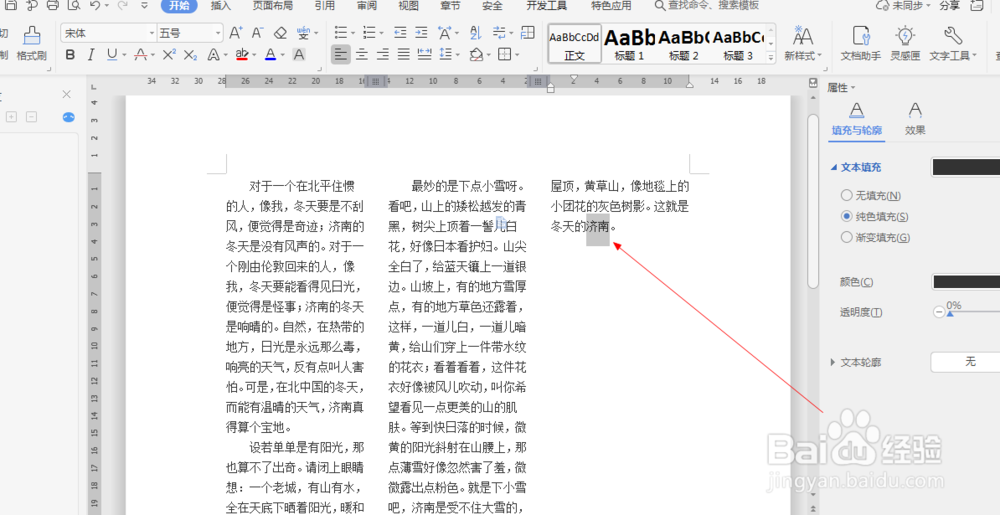Open the font size dropdown 五号
The image size is (1000, 515).
pos(218,33)
